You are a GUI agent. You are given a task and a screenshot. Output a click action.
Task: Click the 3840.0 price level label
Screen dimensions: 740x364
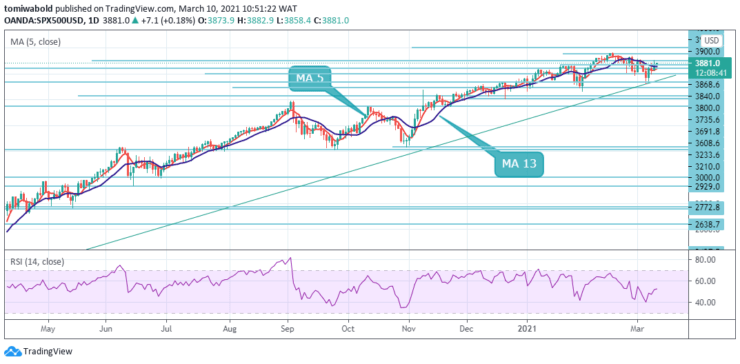pyautogui.click(x=708, y=96)
